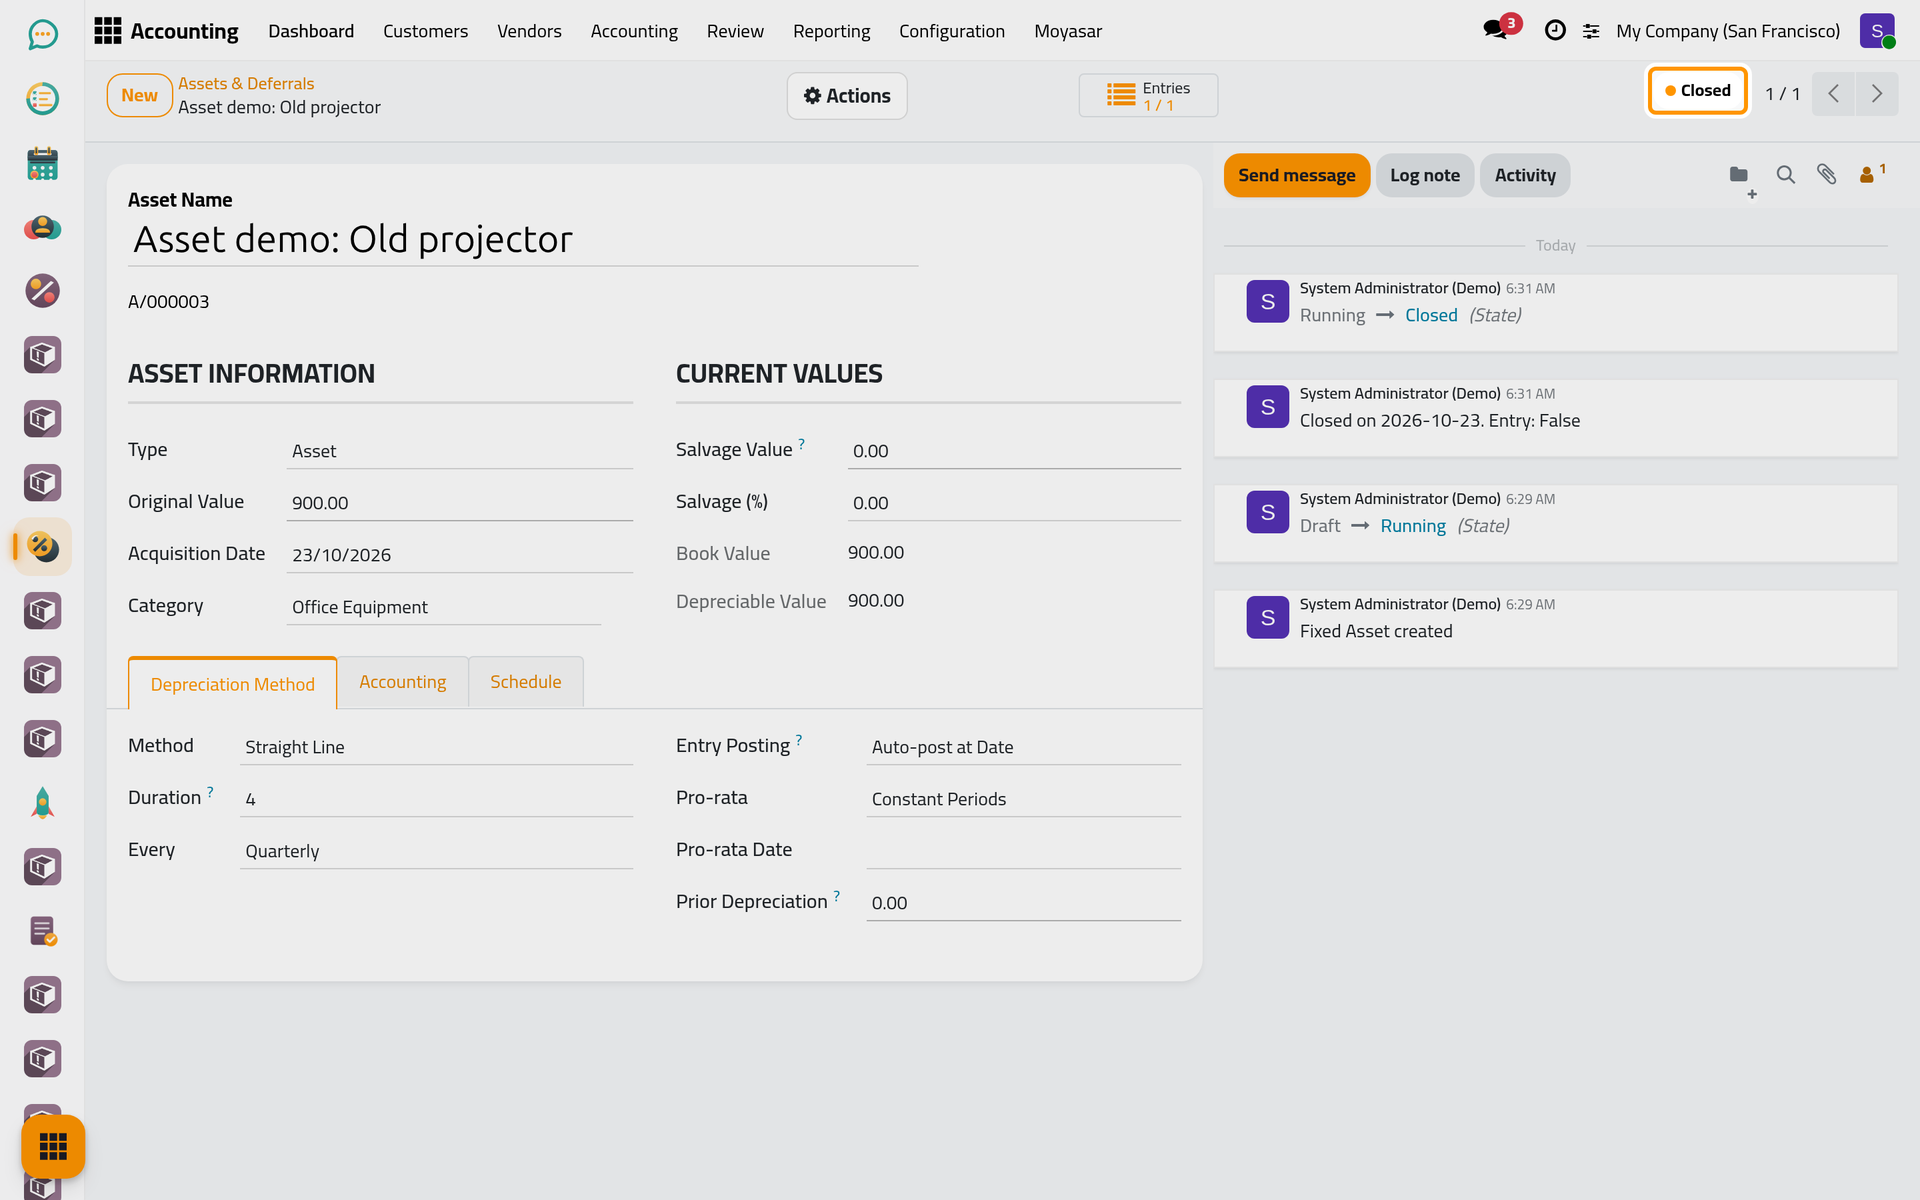Open the sliders settings icon in top bar
Viewport: 1920px width, 1200px height.
click(x=1591, y=31)
